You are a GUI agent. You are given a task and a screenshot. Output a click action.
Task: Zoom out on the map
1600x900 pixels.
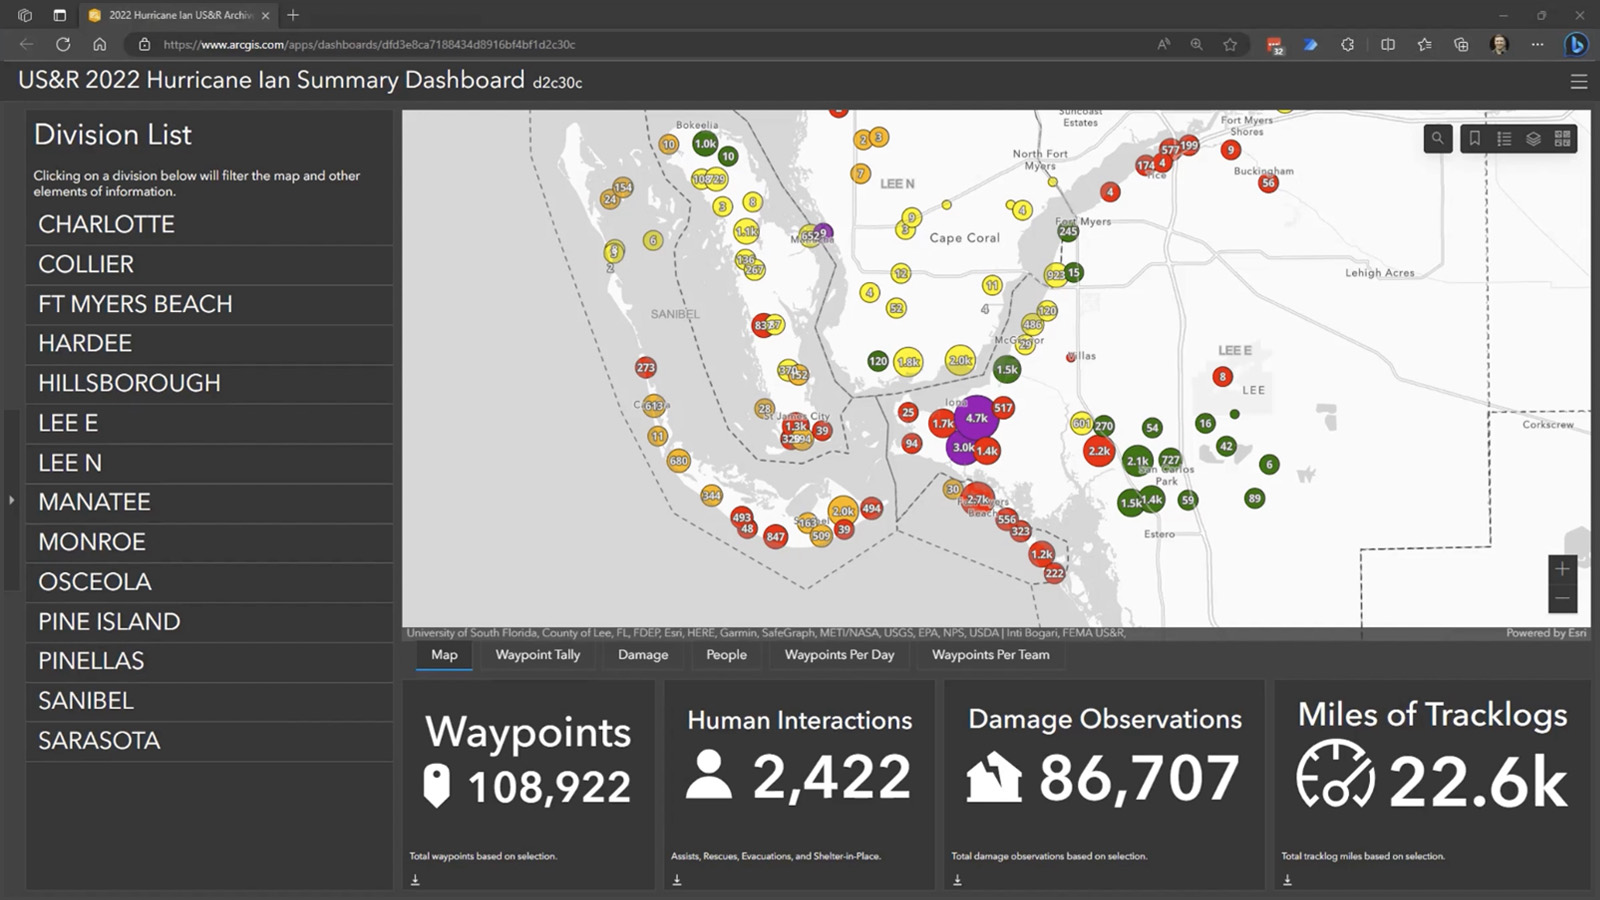[x=1562, y=597]
